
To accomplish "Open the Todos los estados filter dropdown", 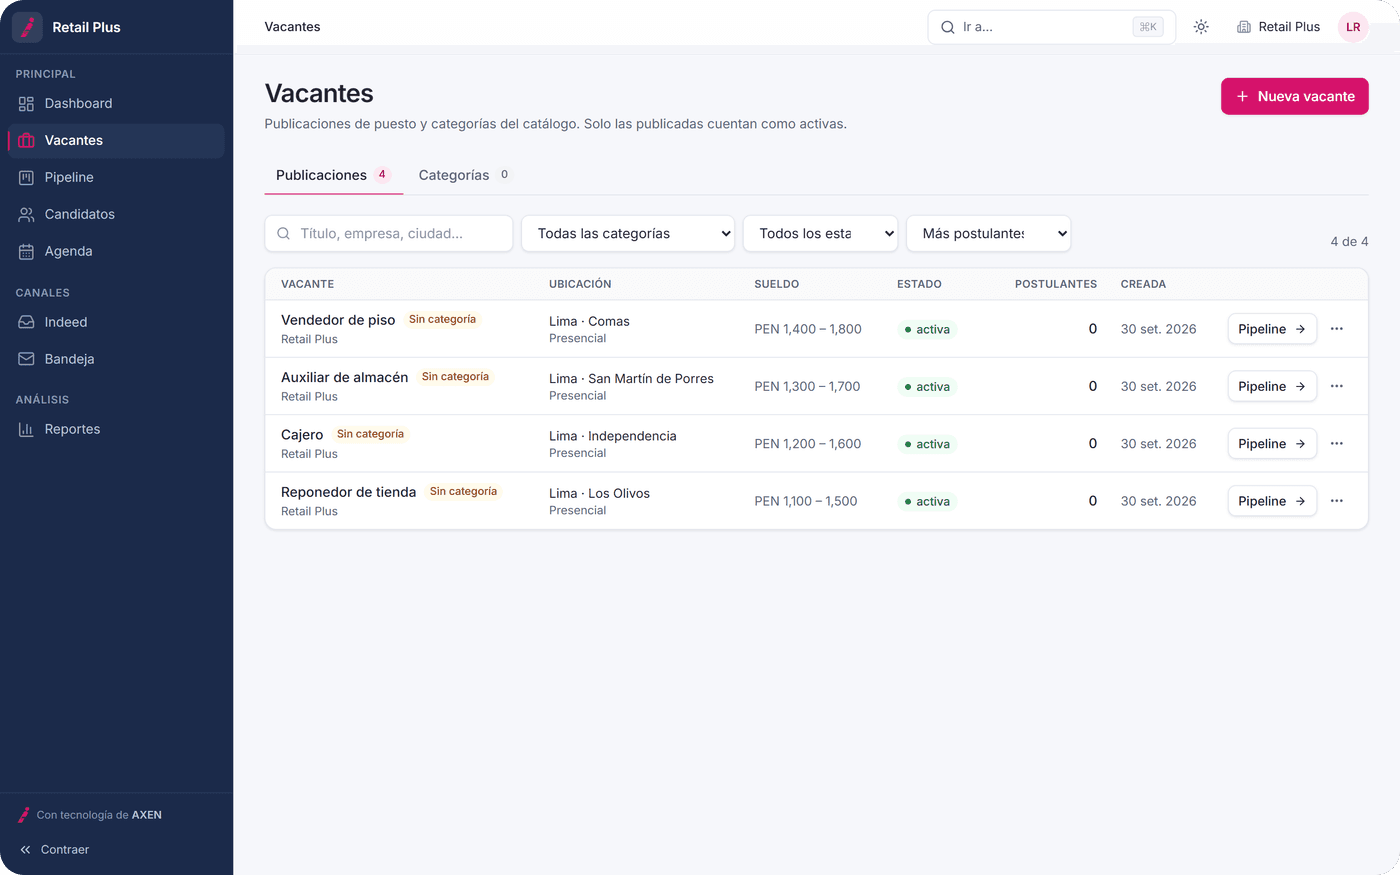I will [x=821, y=234].
